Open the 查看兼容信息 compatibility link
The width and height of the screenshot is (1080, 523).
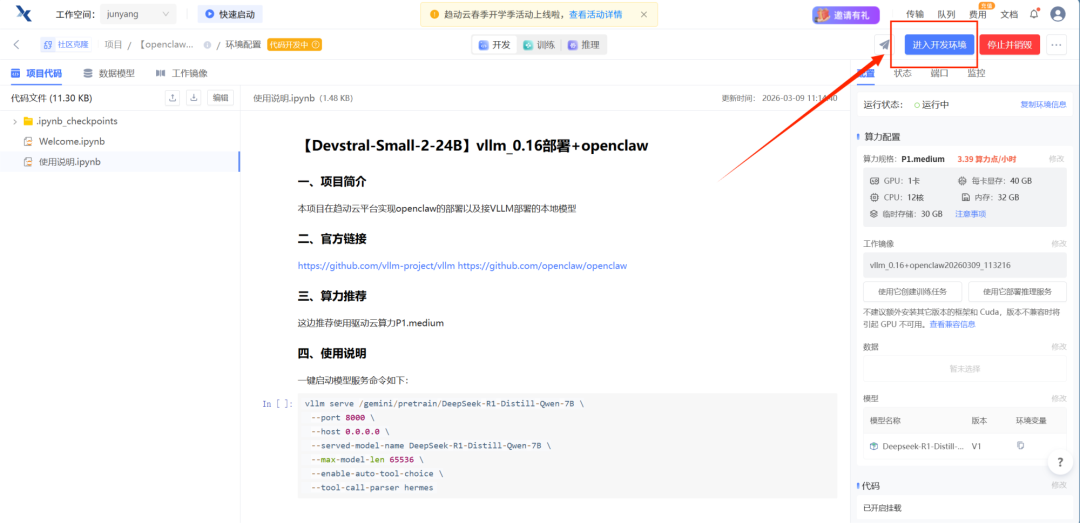(x=953, y=324)
